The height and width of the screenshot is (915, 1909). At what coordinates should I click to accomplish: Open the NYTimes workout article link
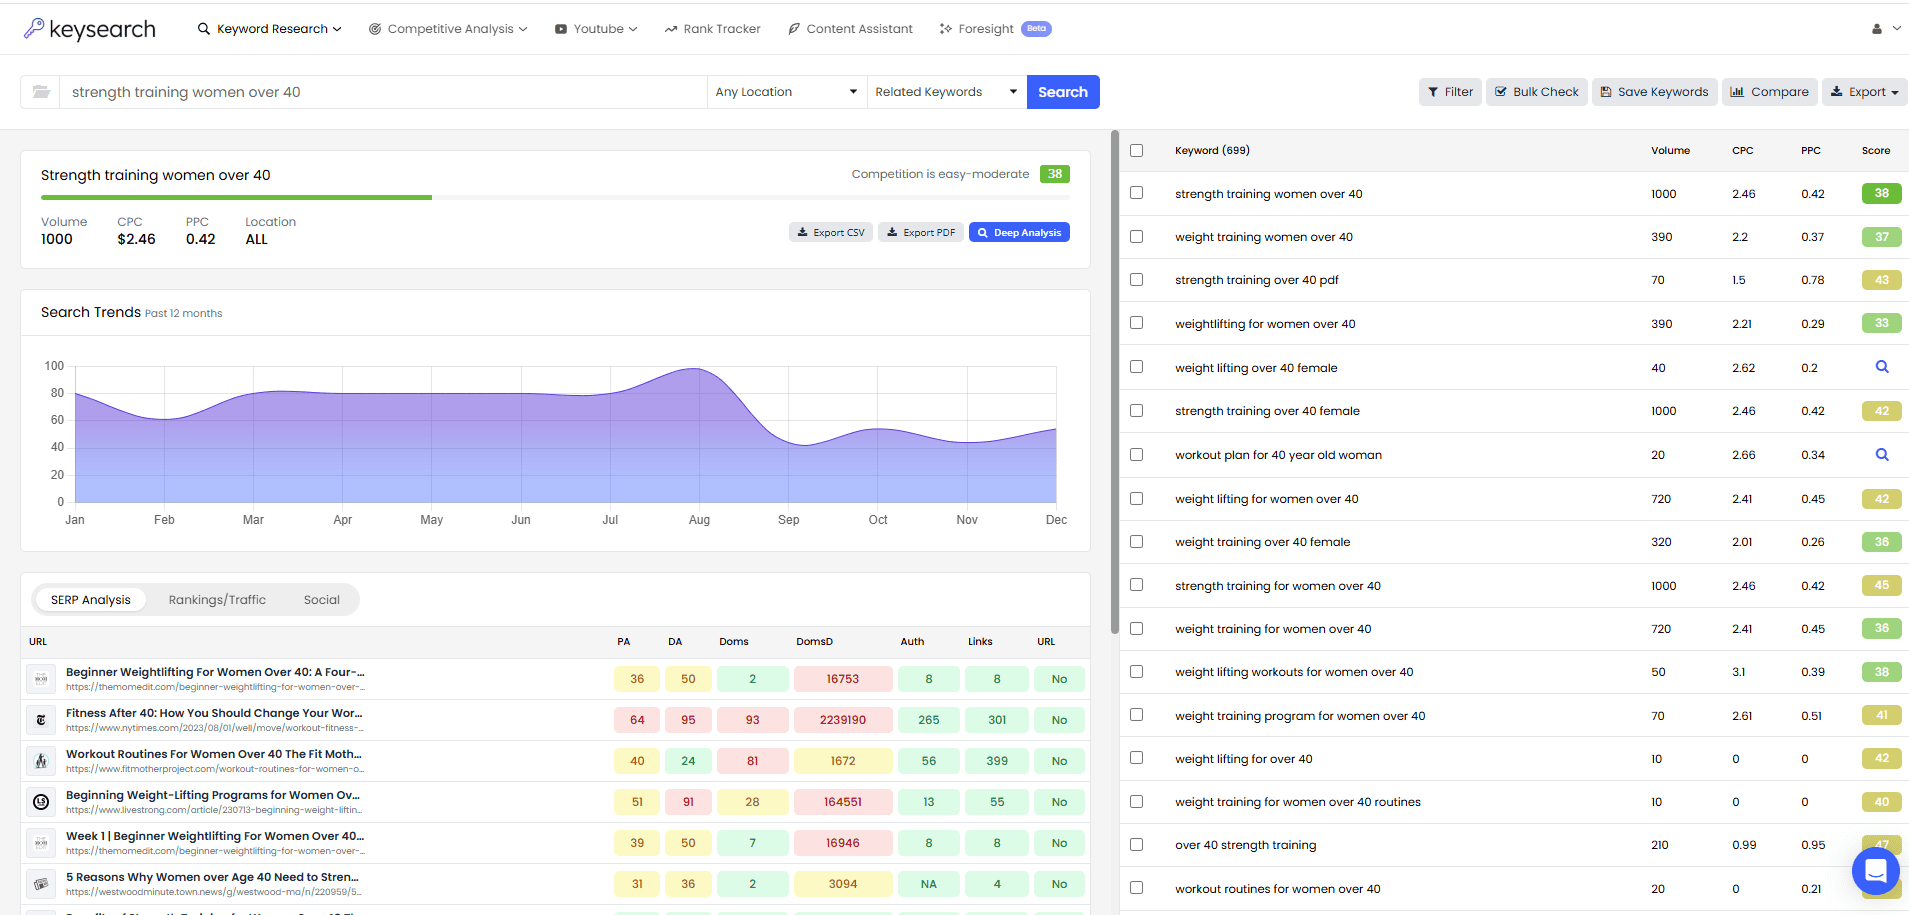[214, 713]
